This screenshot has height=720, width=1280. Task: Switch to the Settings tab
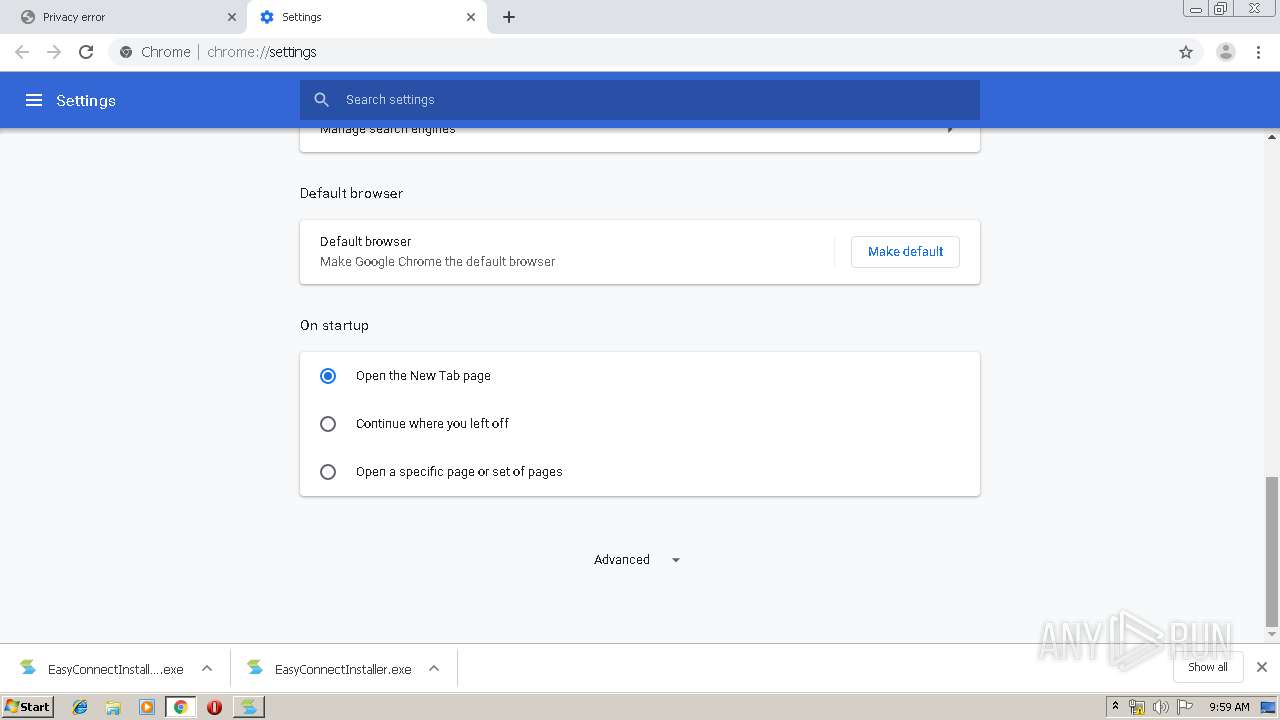click(x=365, y=17)
